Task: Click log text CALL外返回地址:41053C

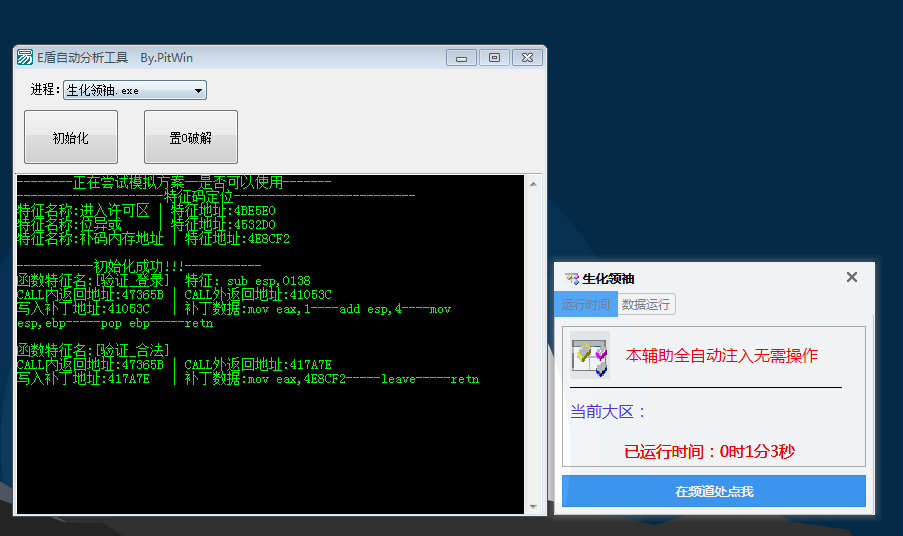Action: (x=258, y=295)
